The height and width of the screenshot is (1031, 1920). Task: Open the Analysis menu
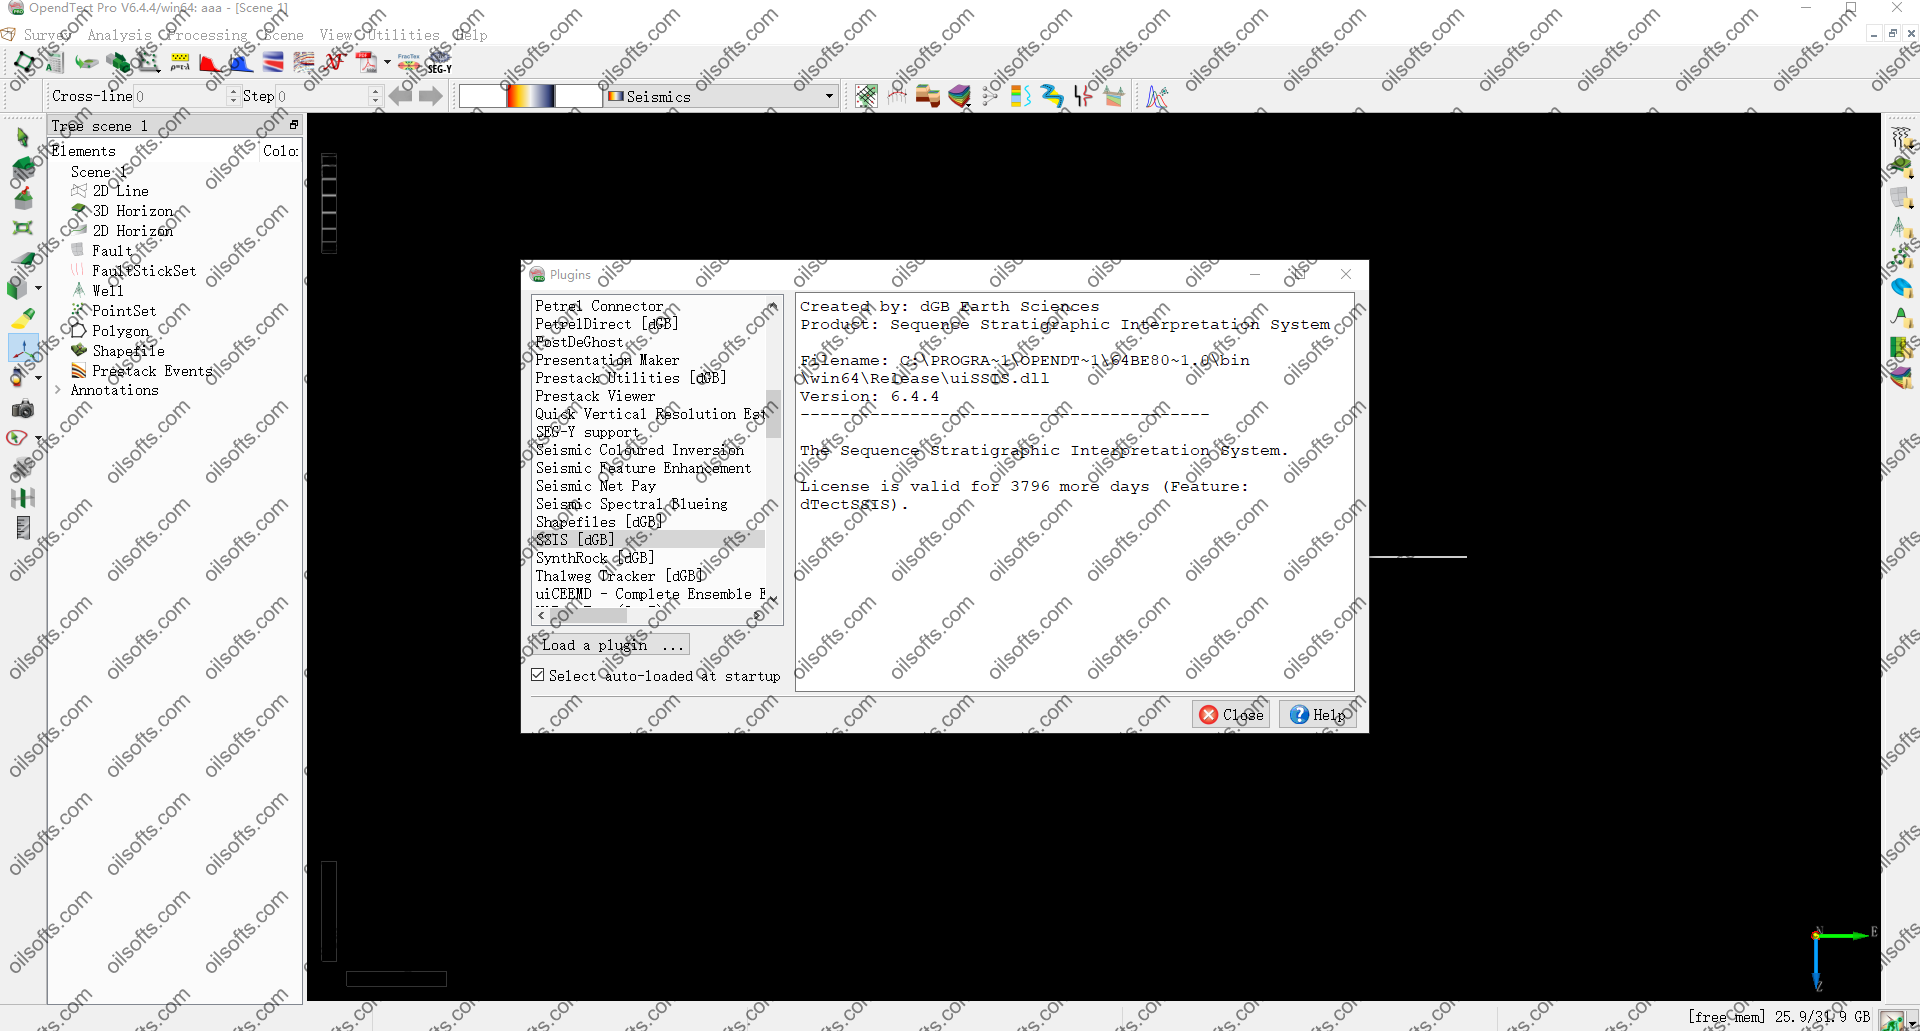(119, 35)
